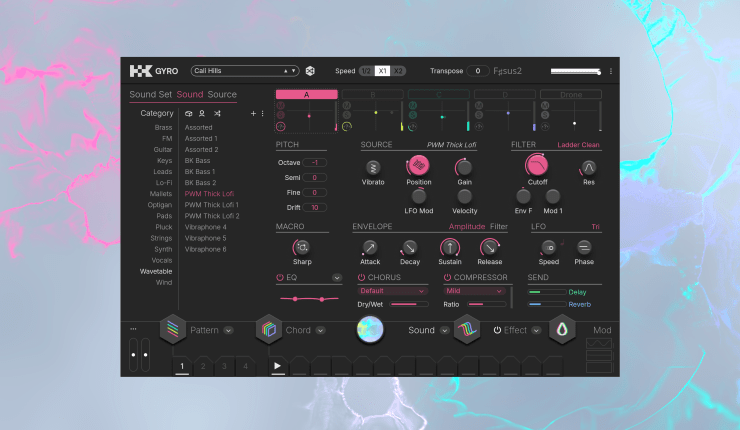Select layer D tab
The width and height of the screenshot is (740, 430).
[505, 94]
